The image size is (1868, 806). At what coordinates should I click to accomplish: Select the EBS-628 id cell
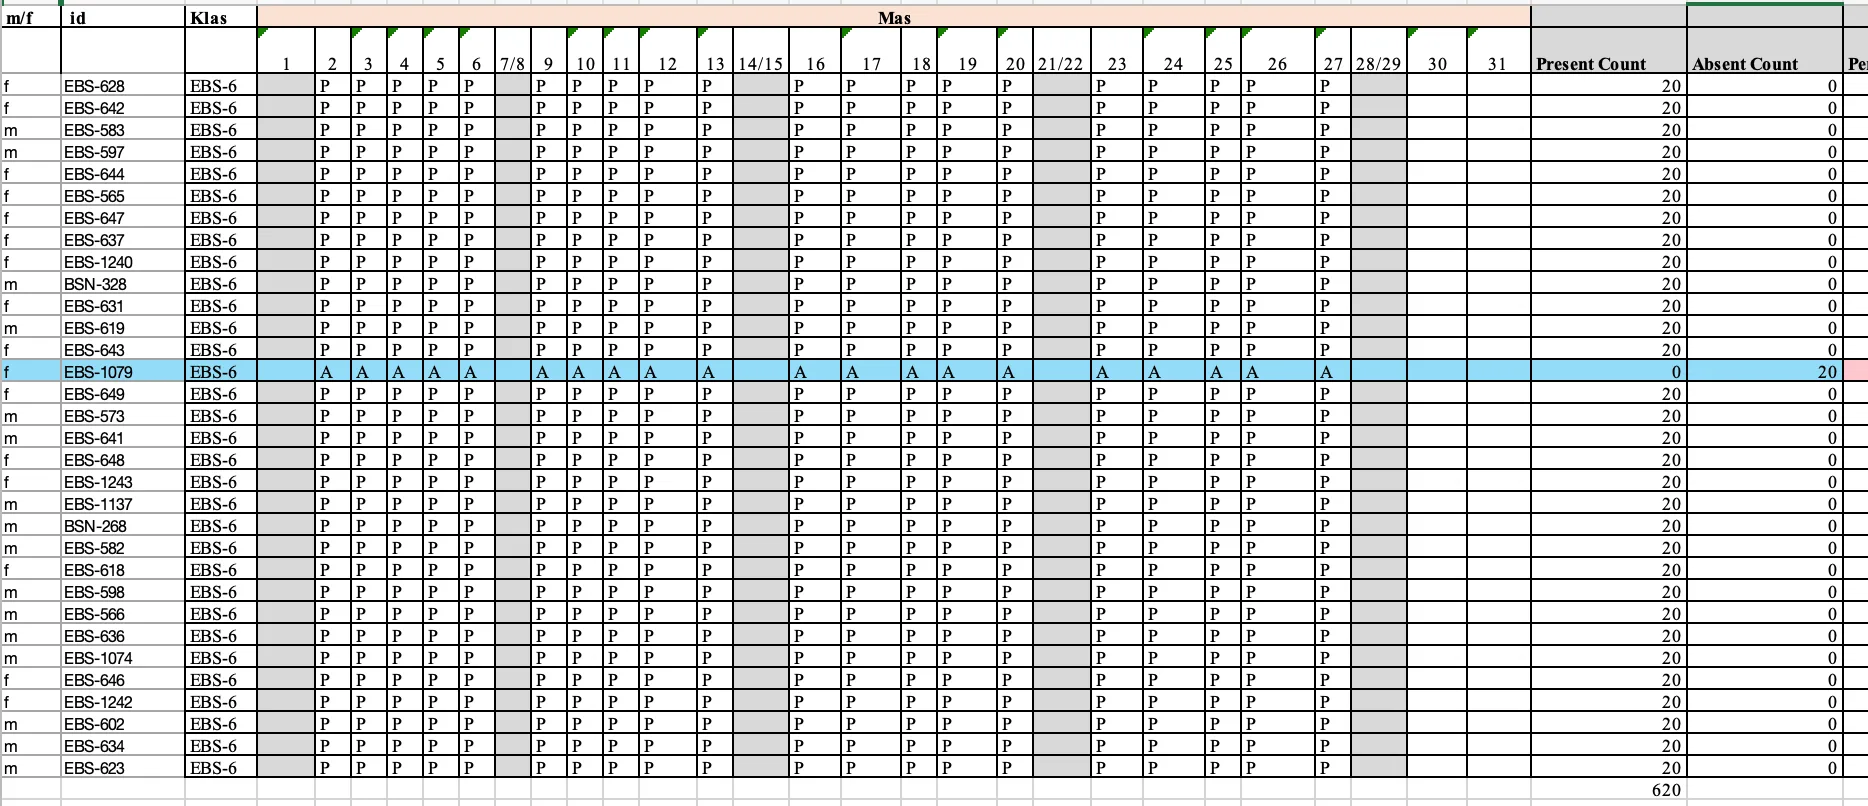(123, 85)
